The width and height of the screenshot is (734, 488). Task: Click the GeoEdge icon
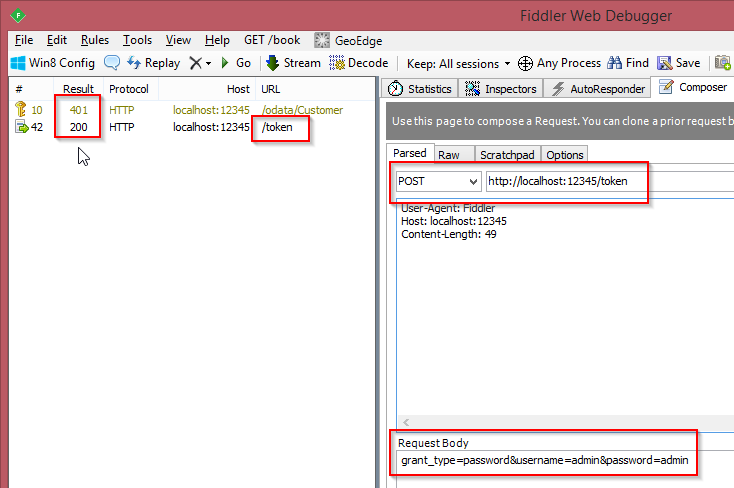click(322, 41)
